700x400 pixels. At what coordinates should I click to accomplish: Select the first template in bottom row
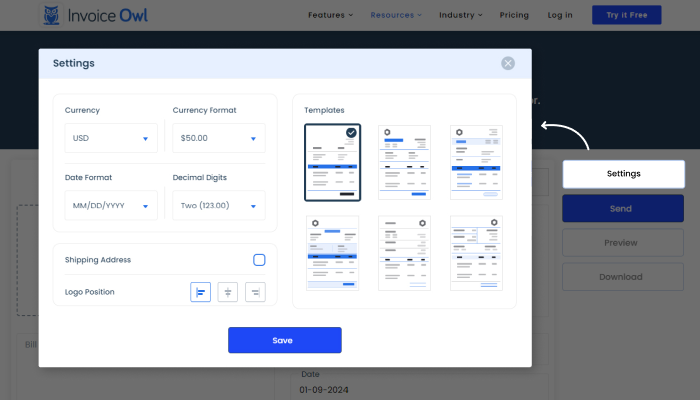click(x=333, y=253)
